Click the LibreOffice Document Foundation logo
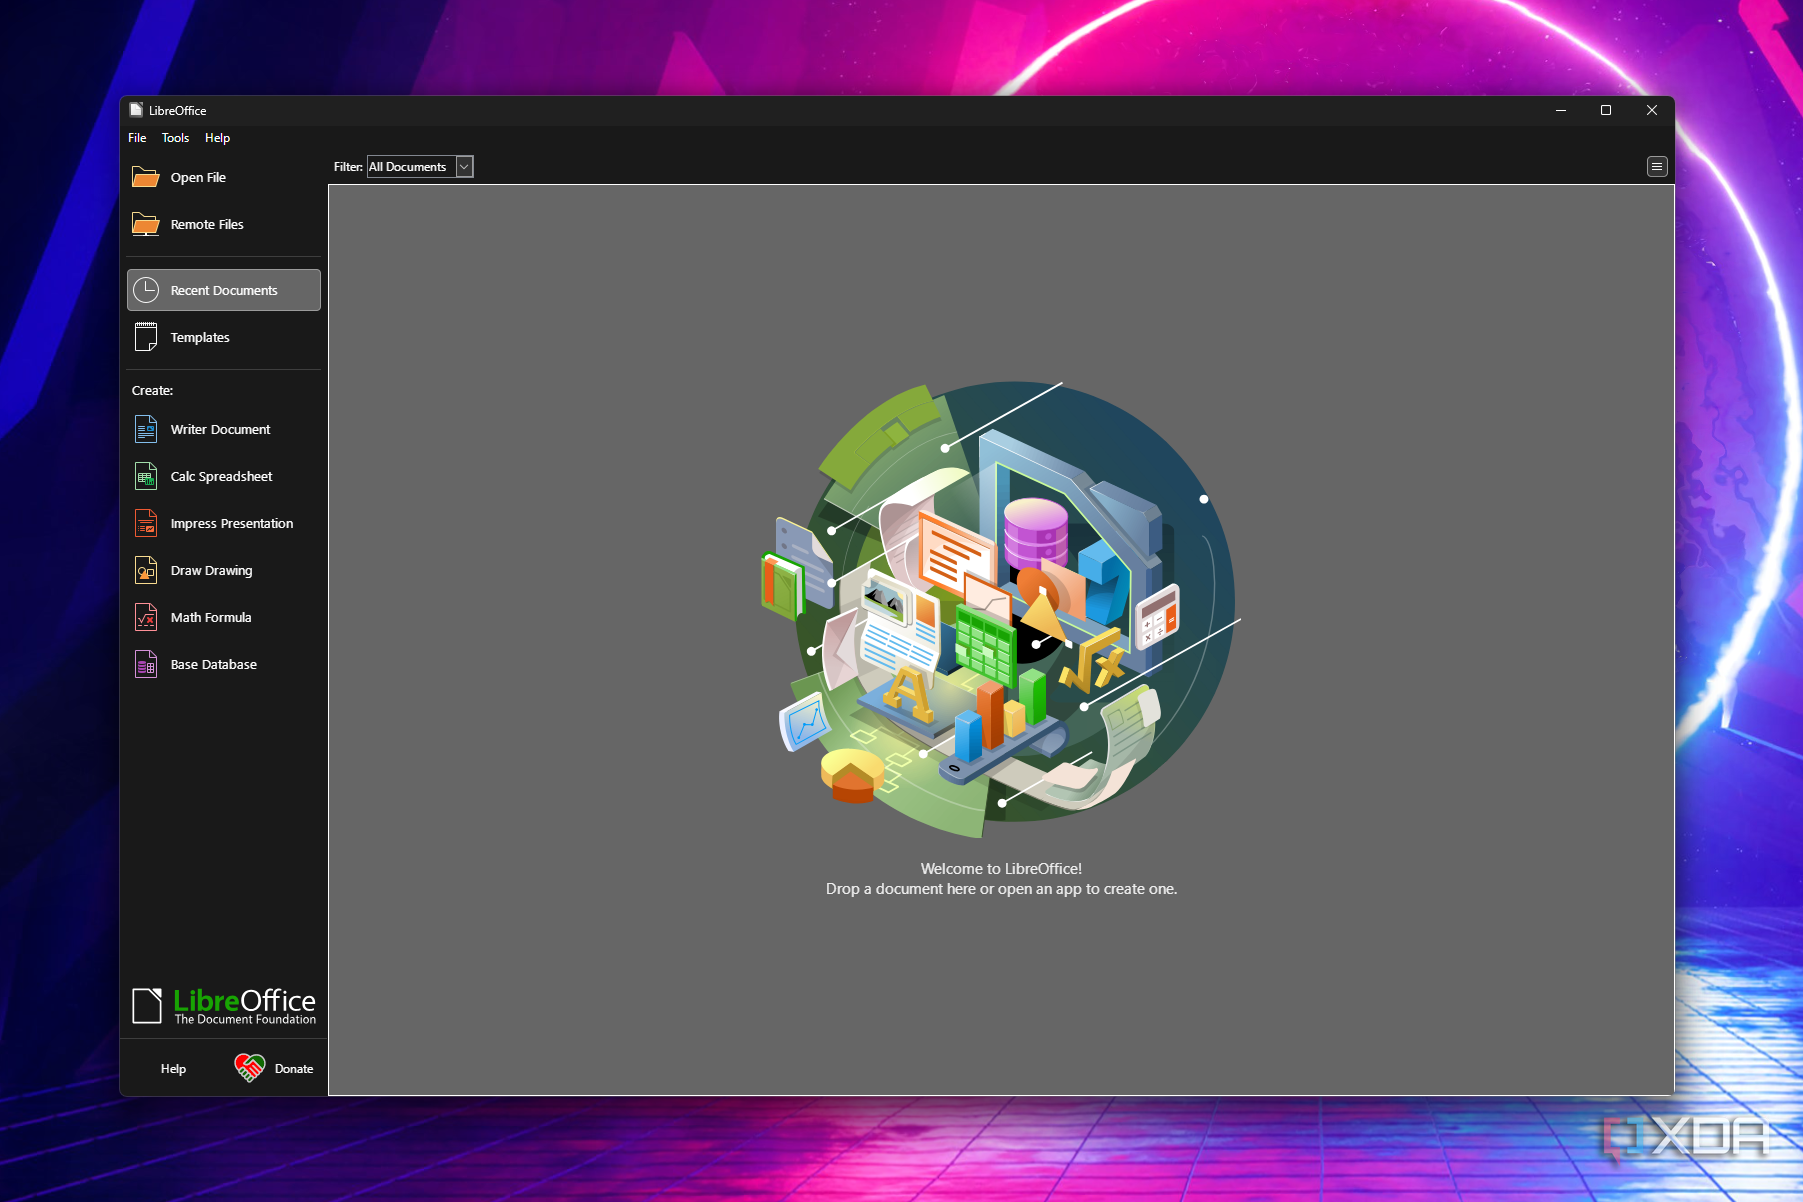The image size is (1803, 1202). click(x=224, y=1006)
